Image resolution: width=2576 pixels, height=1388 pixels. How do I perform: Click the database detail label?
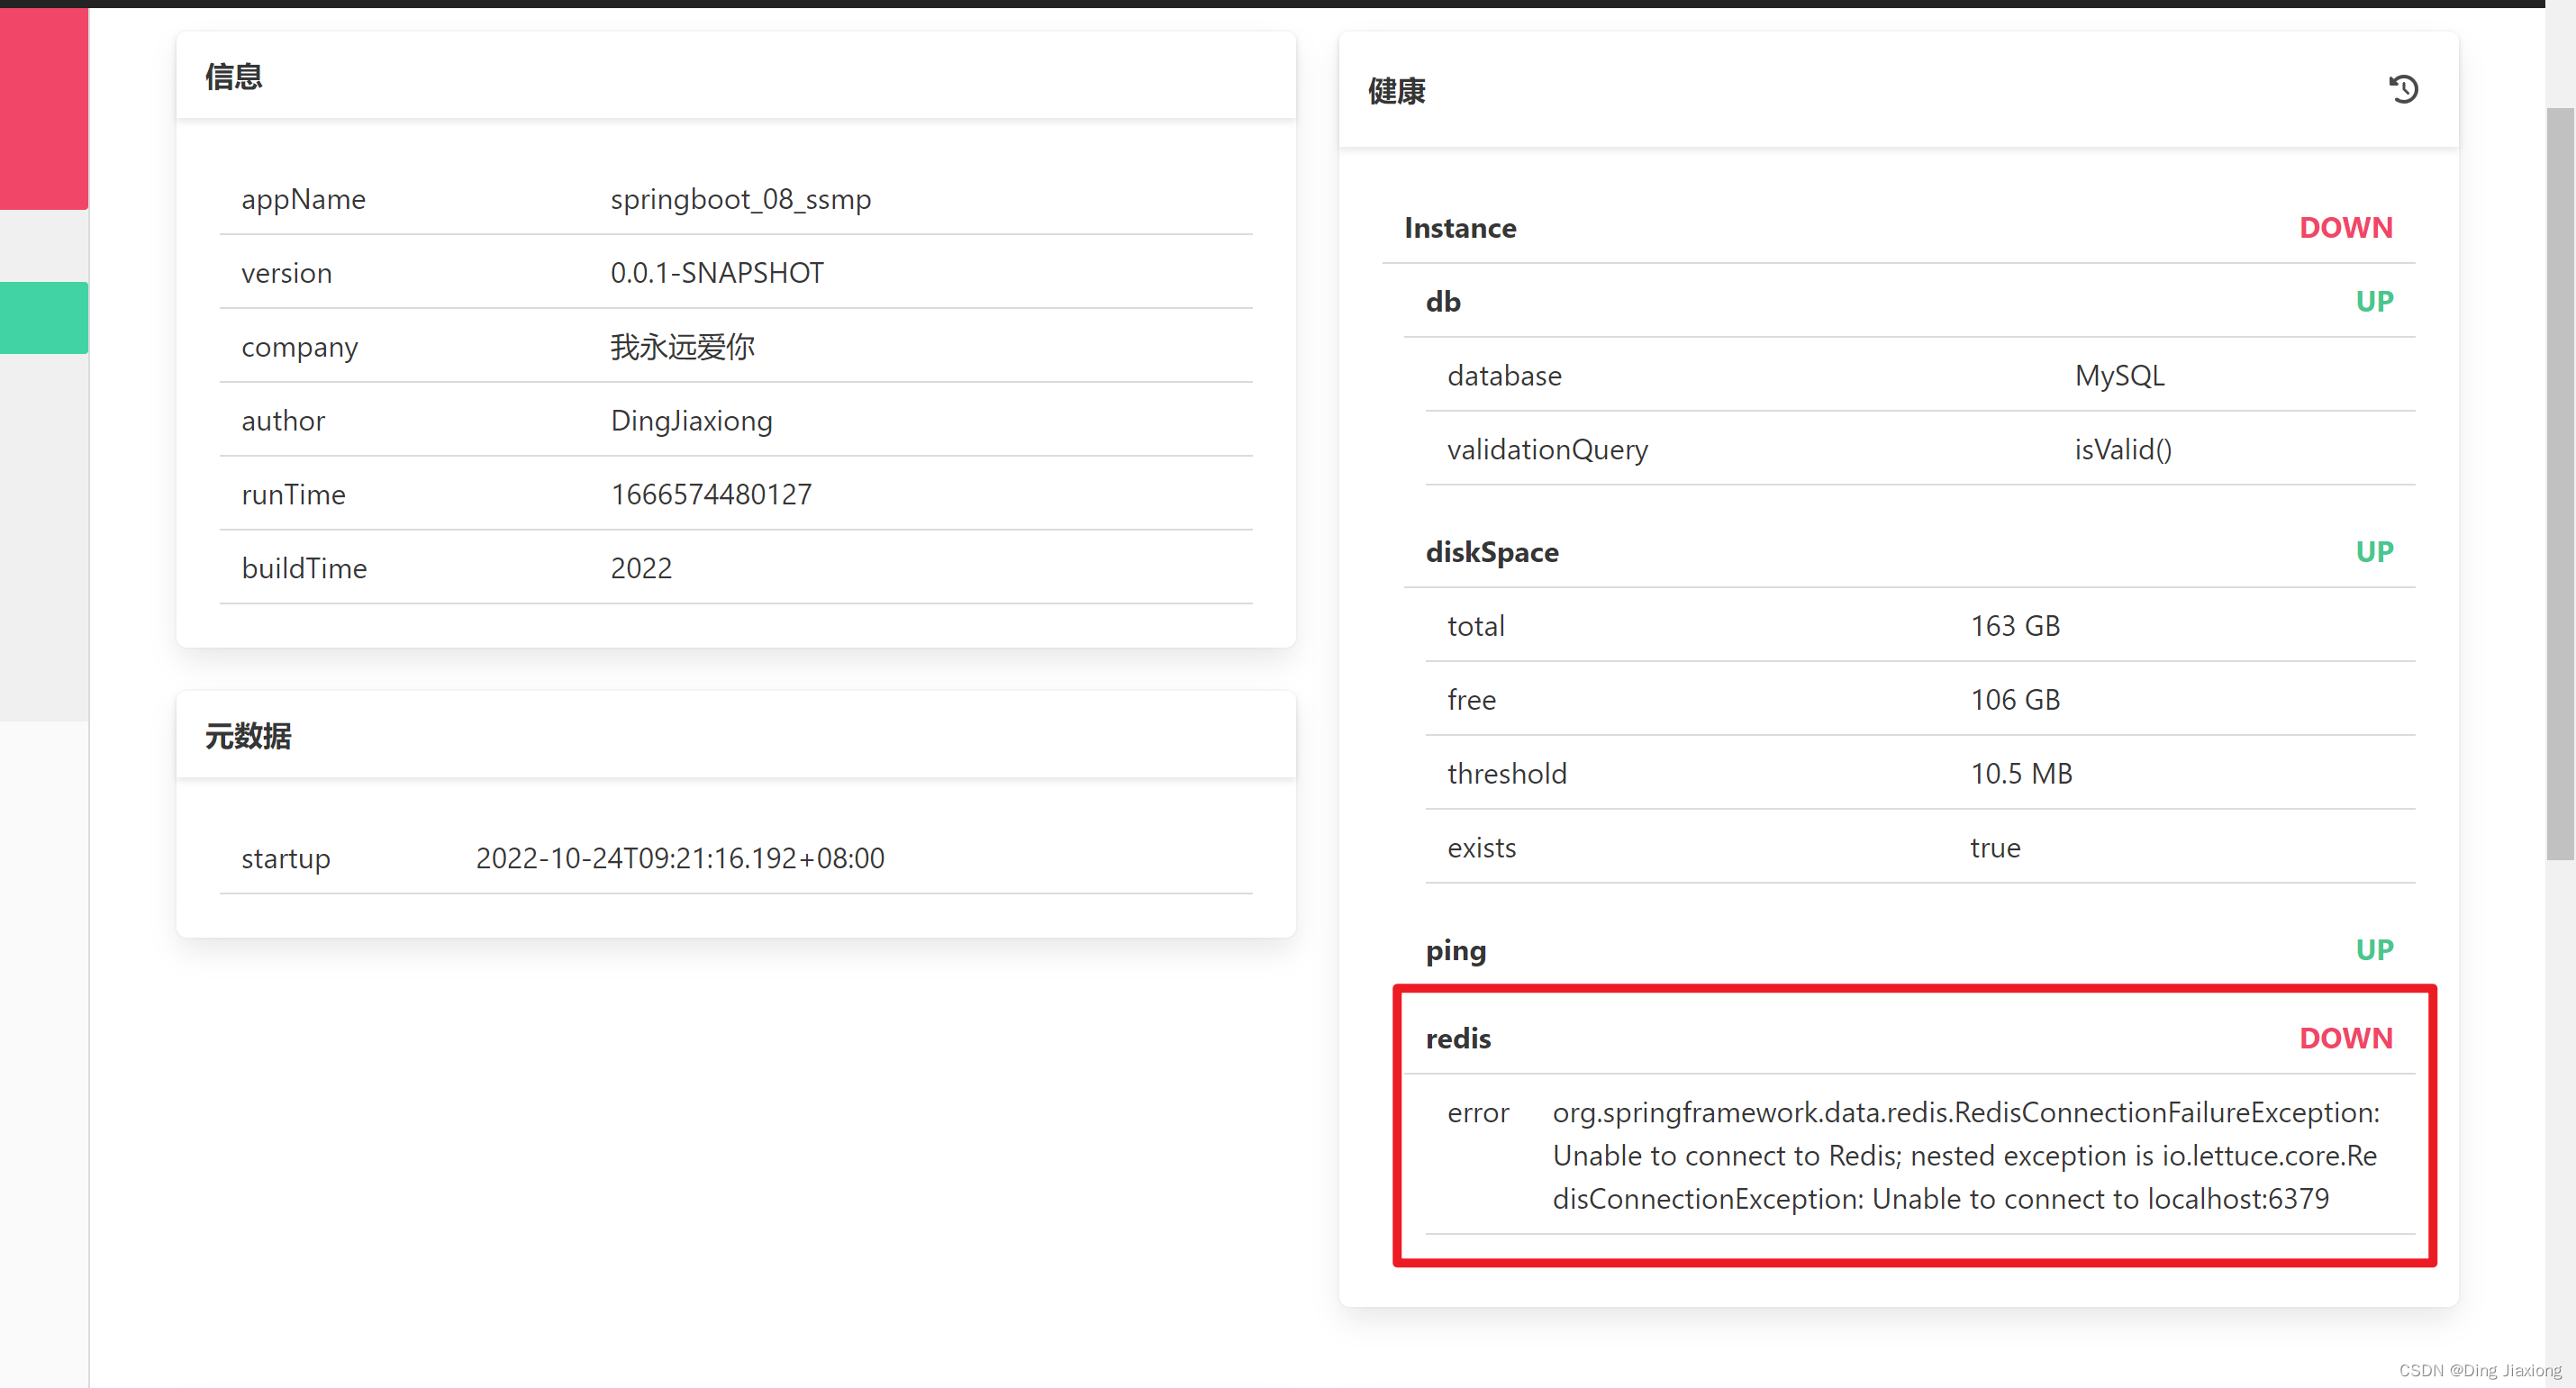click(x=1504, y=376)
